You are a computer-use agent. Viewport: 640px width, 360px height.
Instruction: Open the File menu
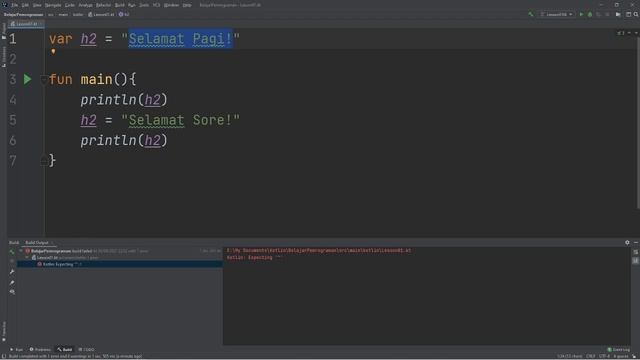pyautogui.click(x=14, y=5)
